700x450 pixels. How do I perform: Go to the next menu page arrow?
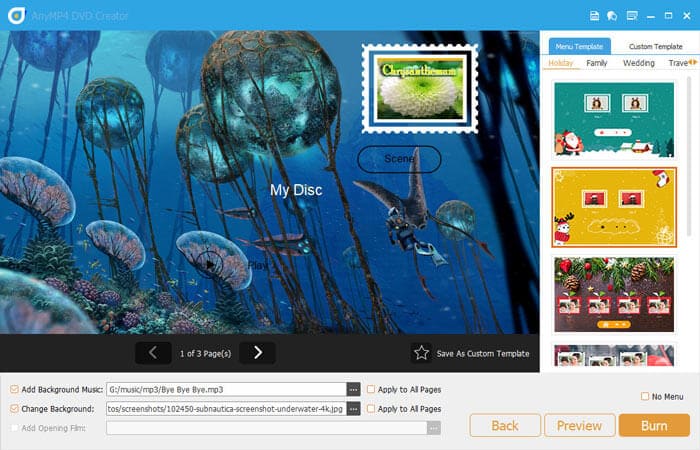[258, 352]
